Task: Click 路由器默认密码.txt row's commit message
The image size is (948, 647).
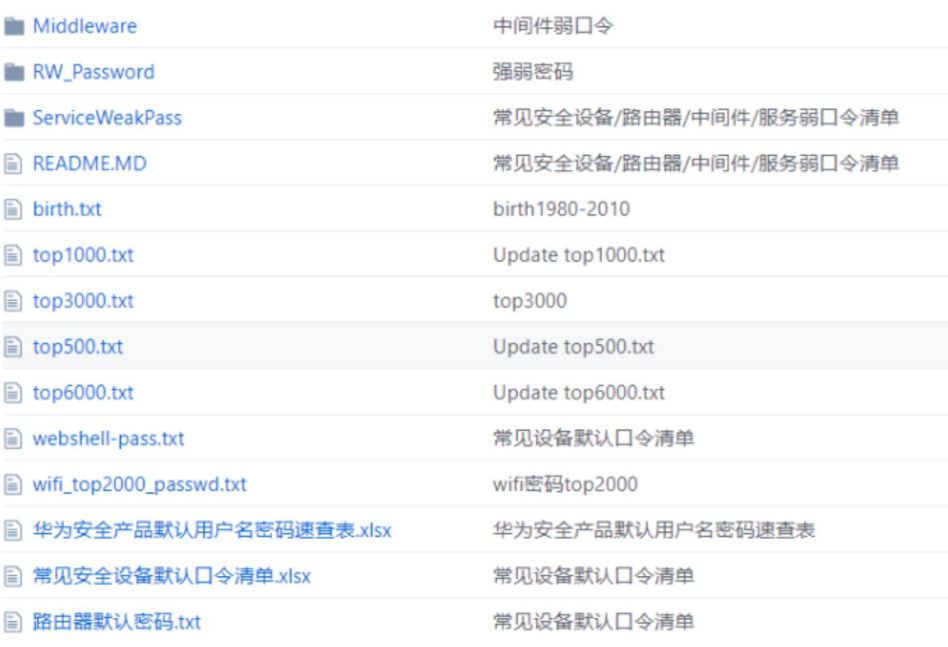Action: 594,622
